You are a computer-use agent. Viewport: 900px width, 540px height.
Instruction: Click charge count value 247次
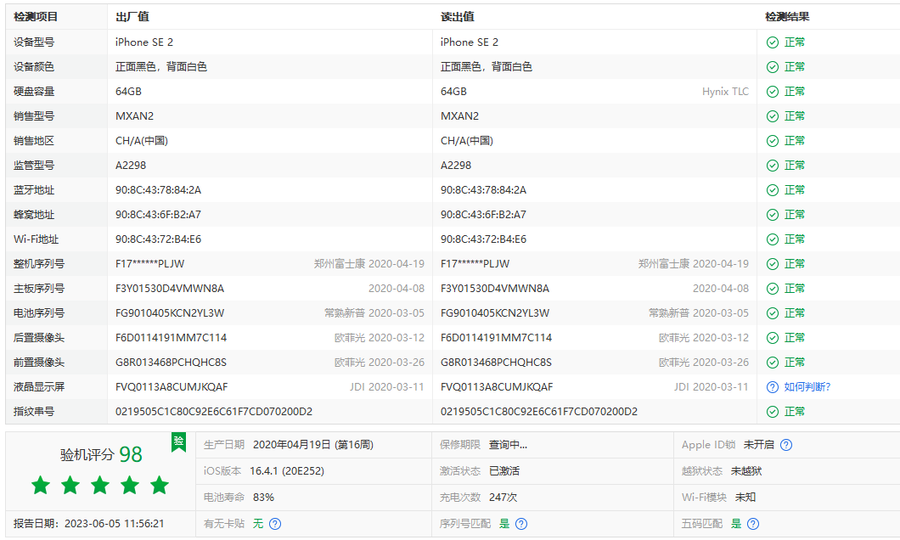503,497
